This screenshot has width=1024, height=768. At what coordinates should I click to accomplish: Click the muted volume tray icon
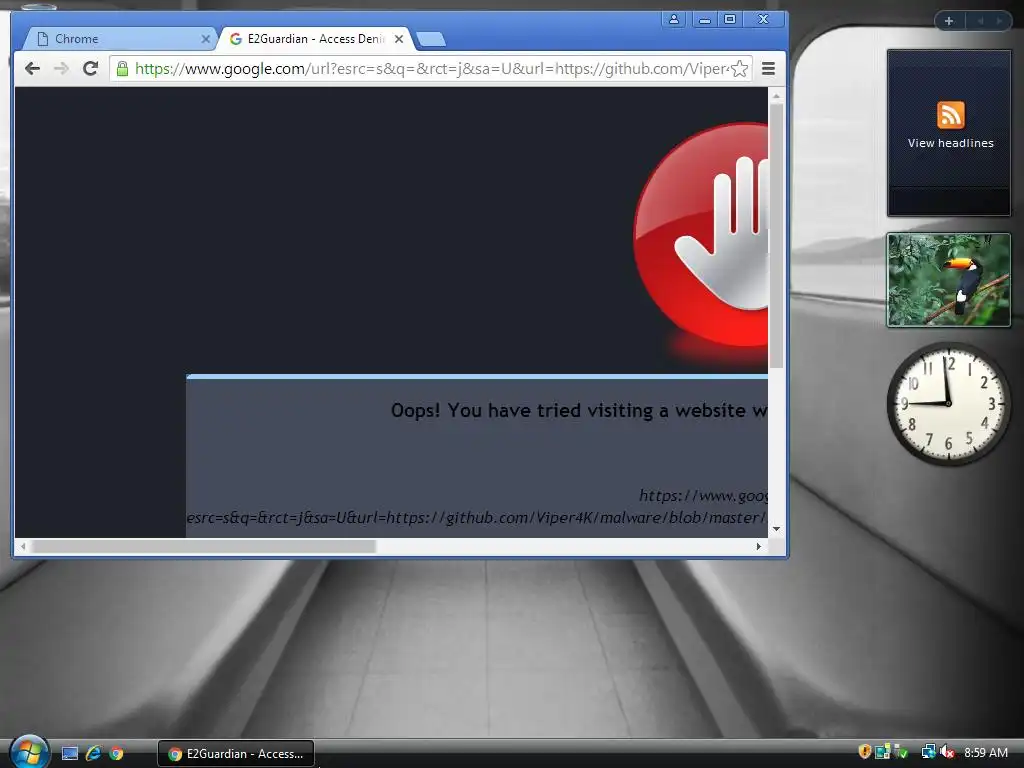pos(947,752)
